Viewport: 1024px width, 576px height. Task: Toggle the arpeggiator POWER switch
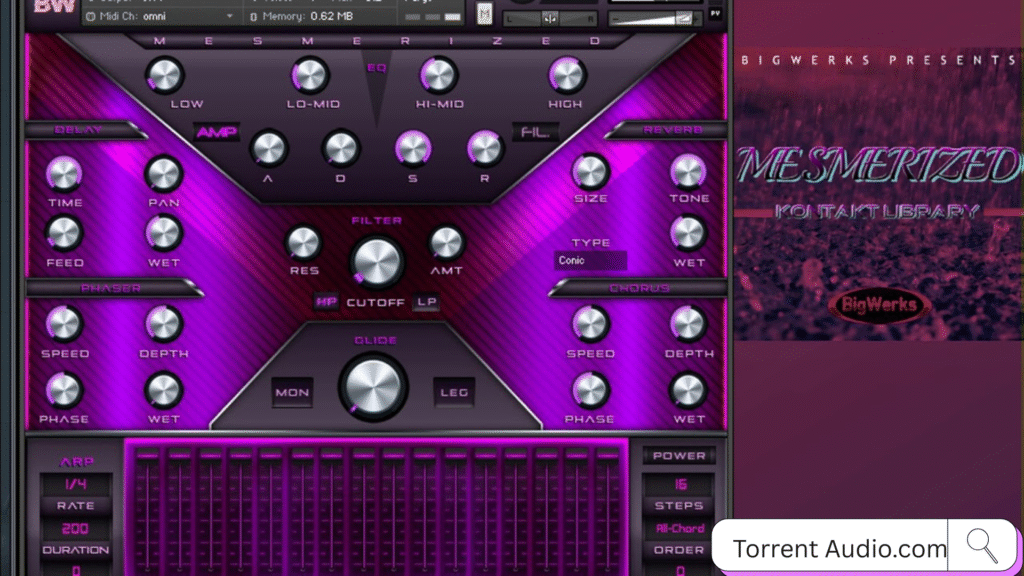[x=679, y=456]
